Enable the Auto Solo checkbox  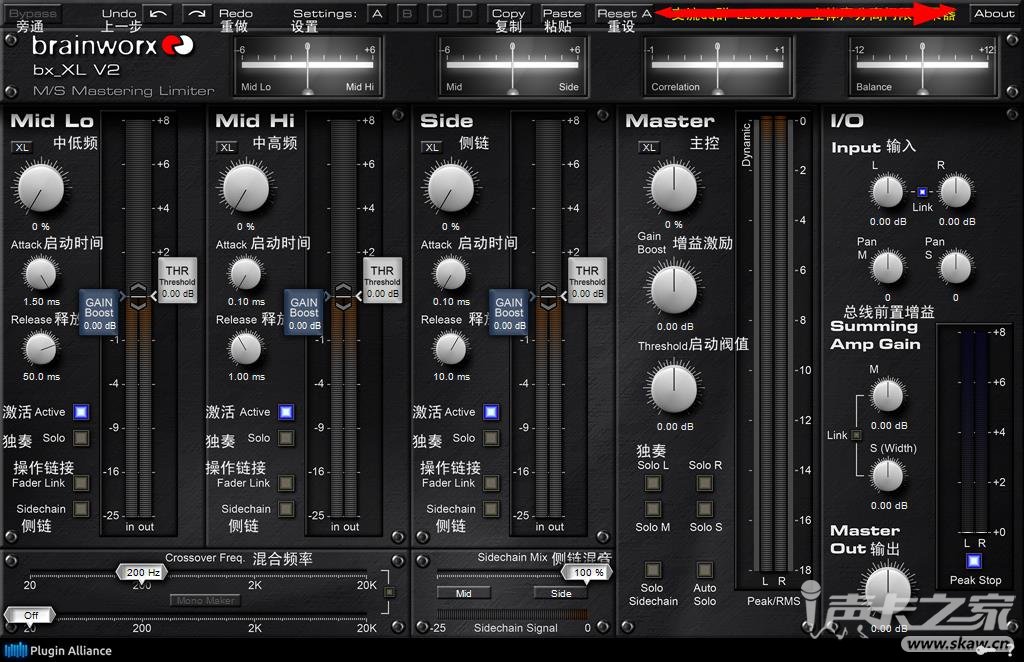pyautogui.click(x=705, y=569)
